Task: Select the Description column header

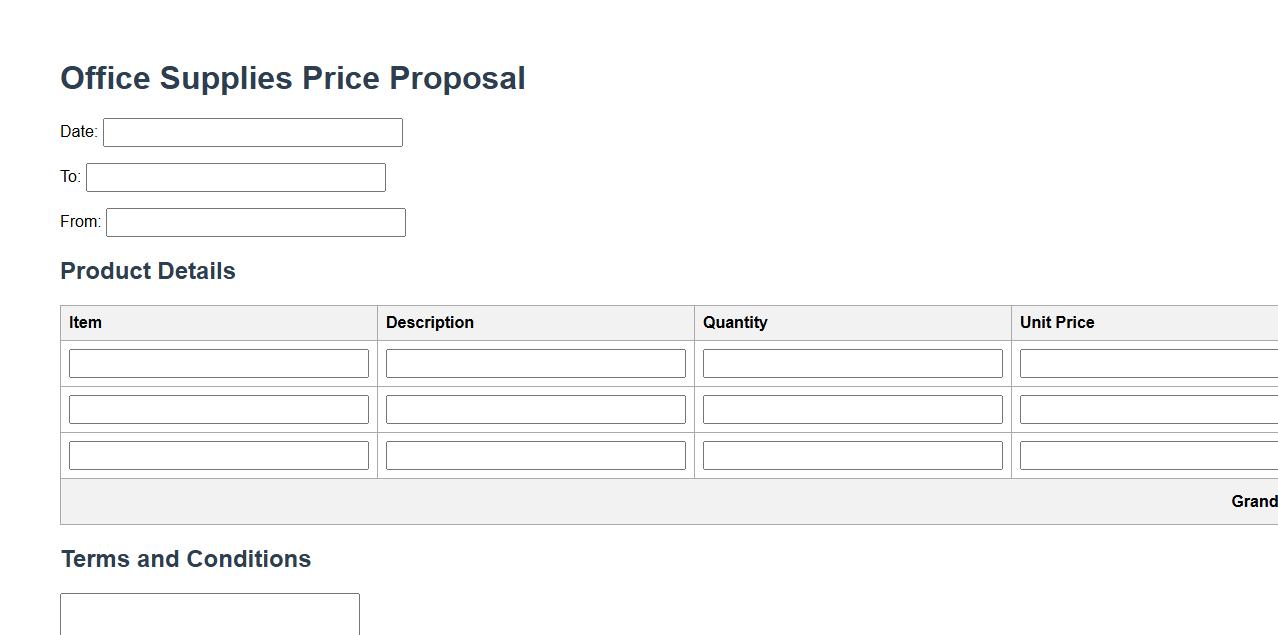Action: click(430, 322)
